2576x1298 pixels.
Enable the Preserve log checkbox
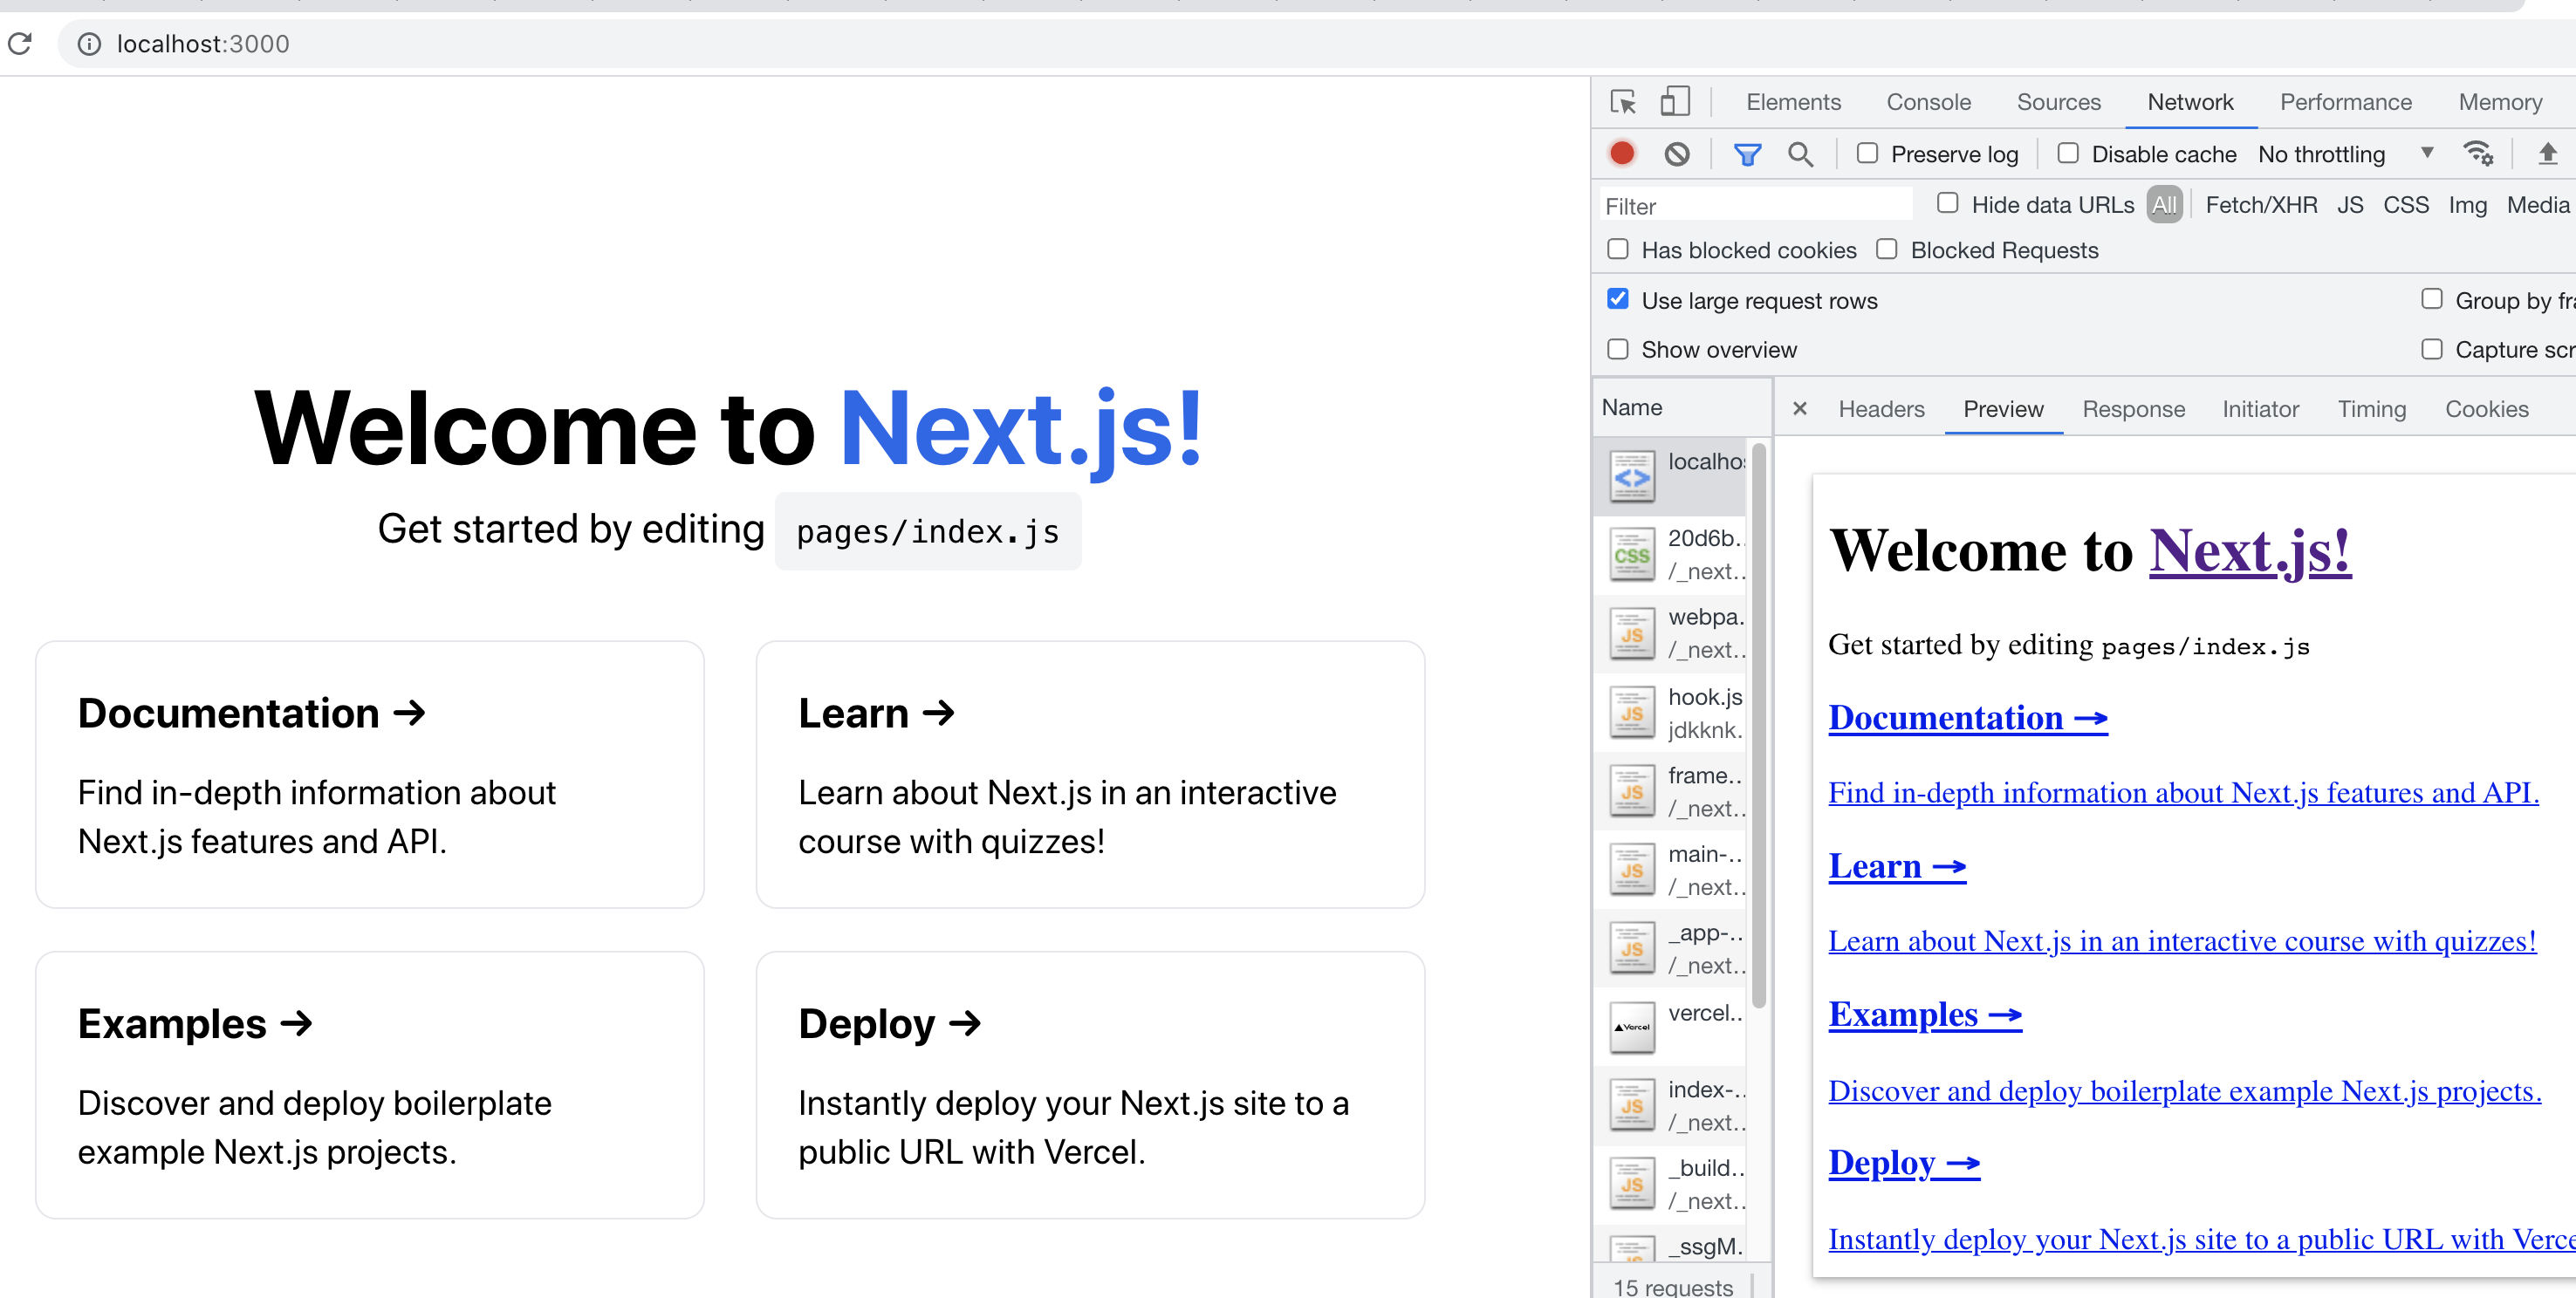tap(1867, 154)
